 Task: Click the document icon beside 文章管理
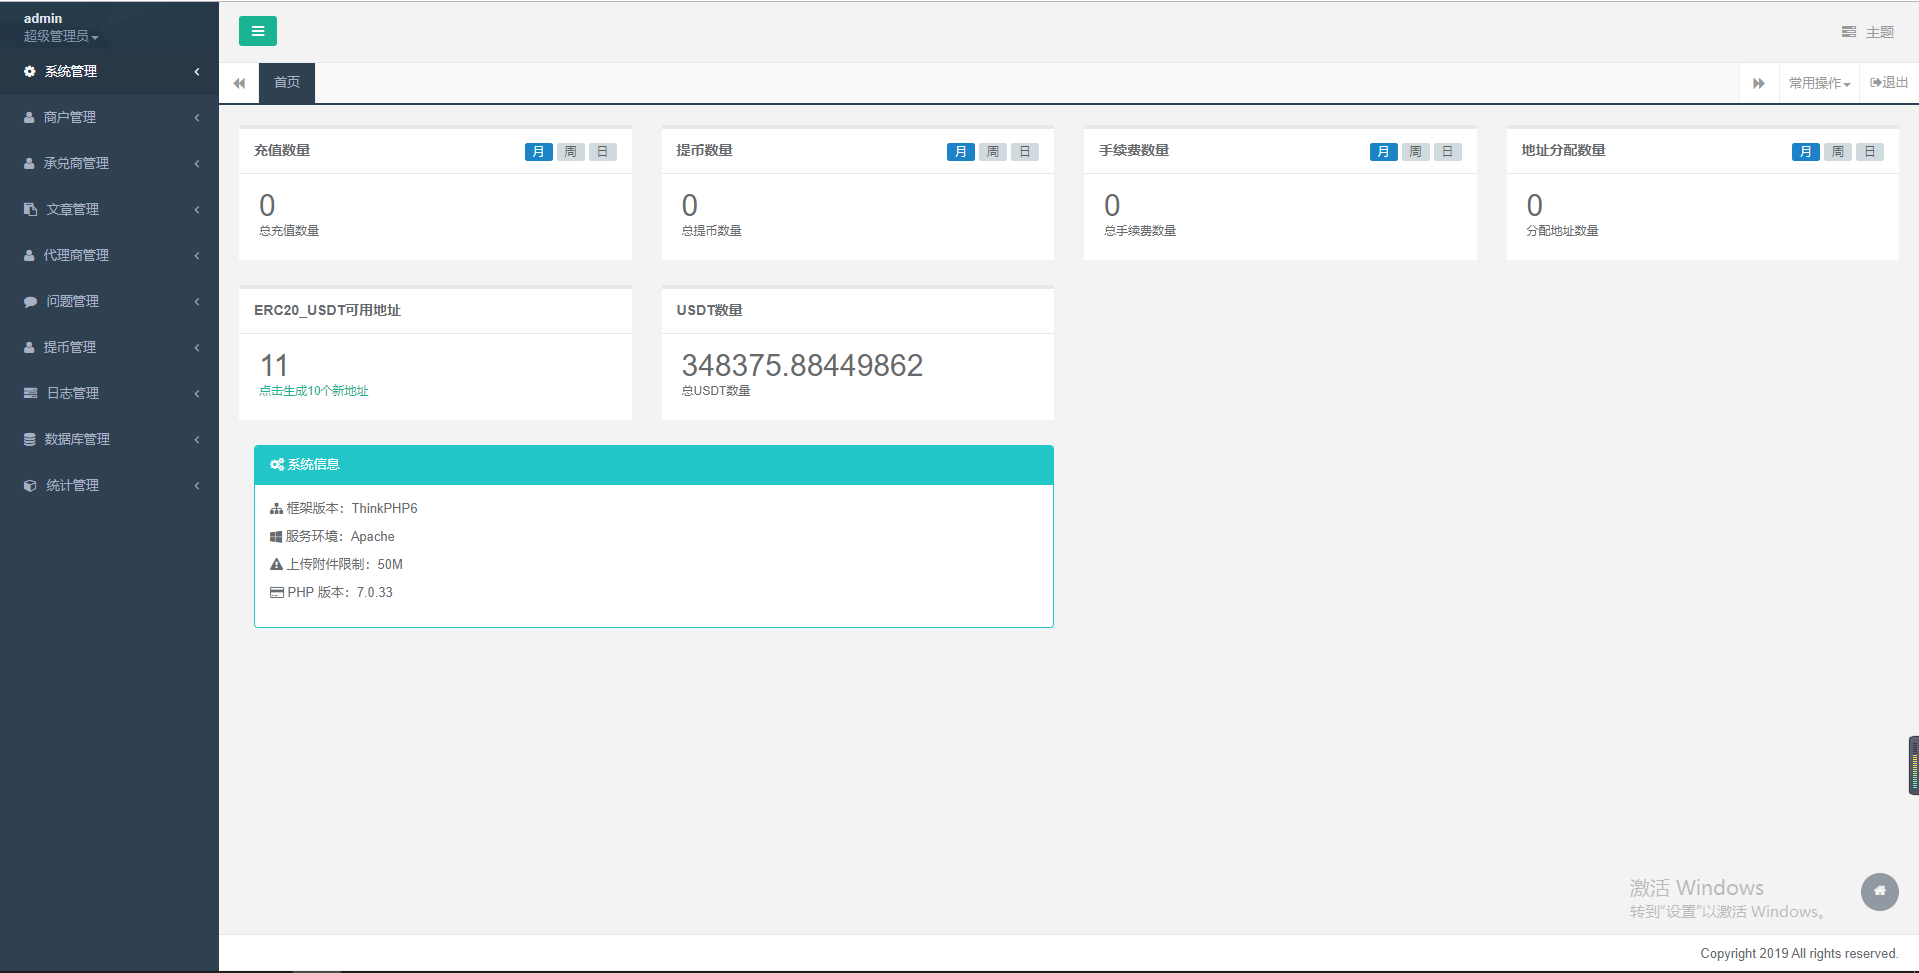[30, 210]
